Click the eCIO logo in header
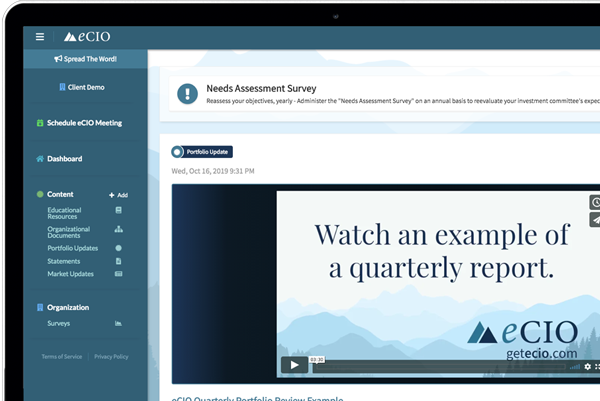600x401 pixels. 87,36
